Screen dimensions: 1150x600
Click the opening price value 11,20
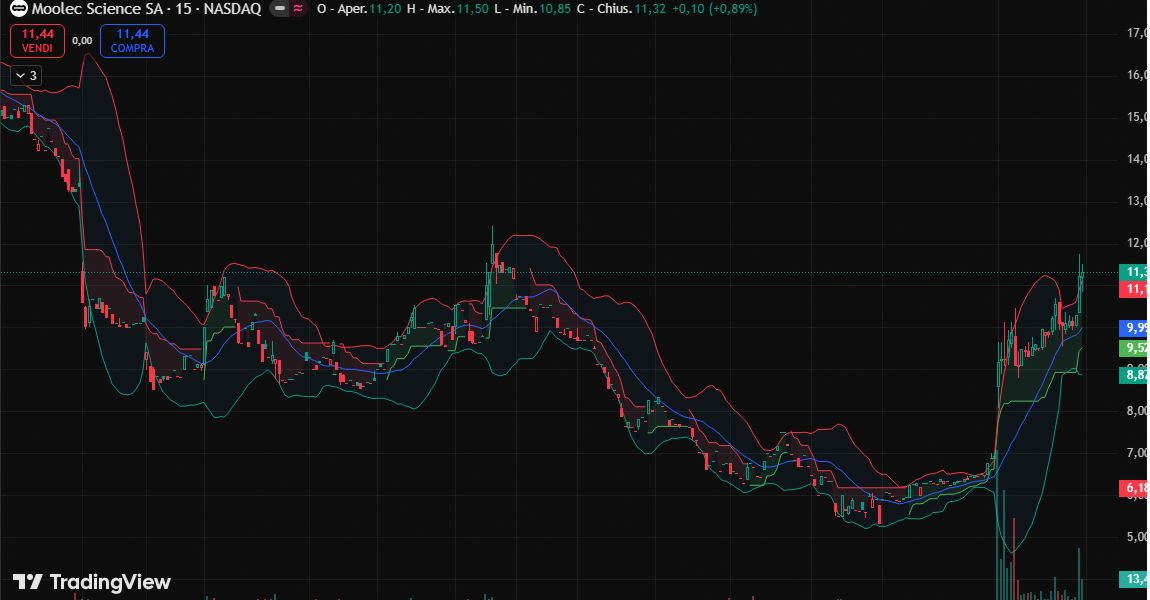click(385, 10)
